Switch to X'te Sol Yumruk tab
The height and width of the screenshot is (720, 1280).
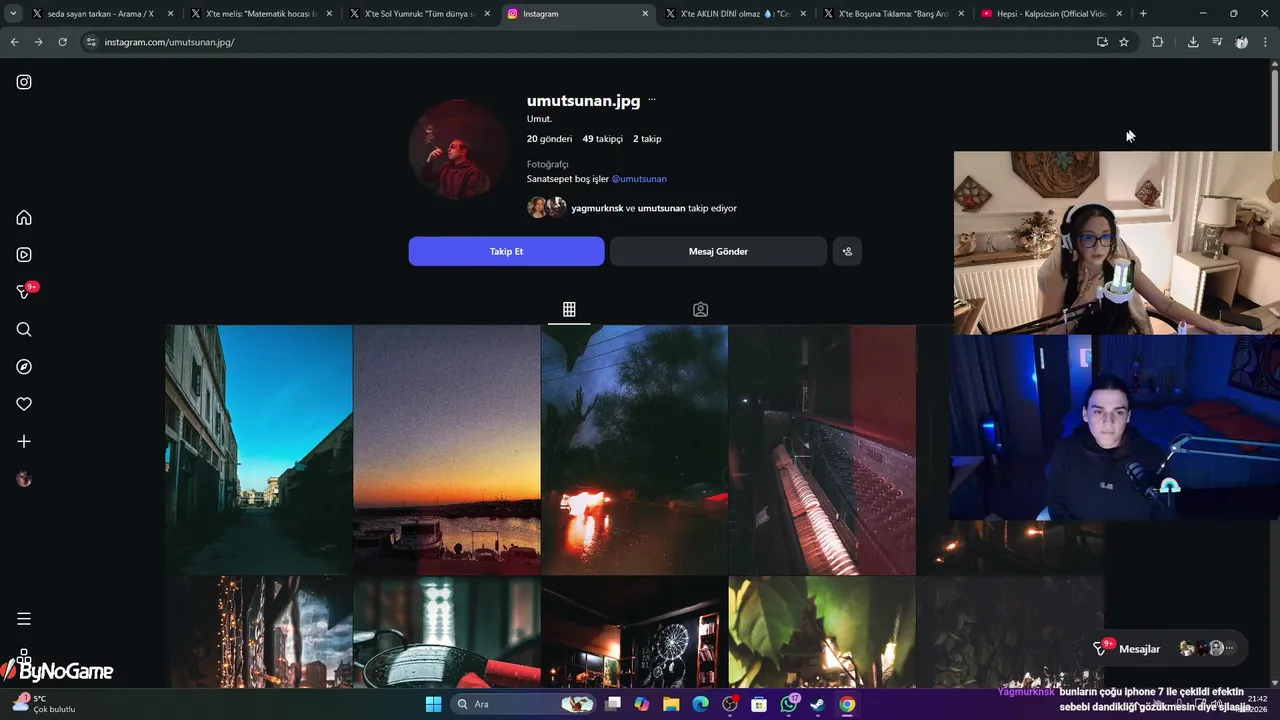tap(420, 14)
